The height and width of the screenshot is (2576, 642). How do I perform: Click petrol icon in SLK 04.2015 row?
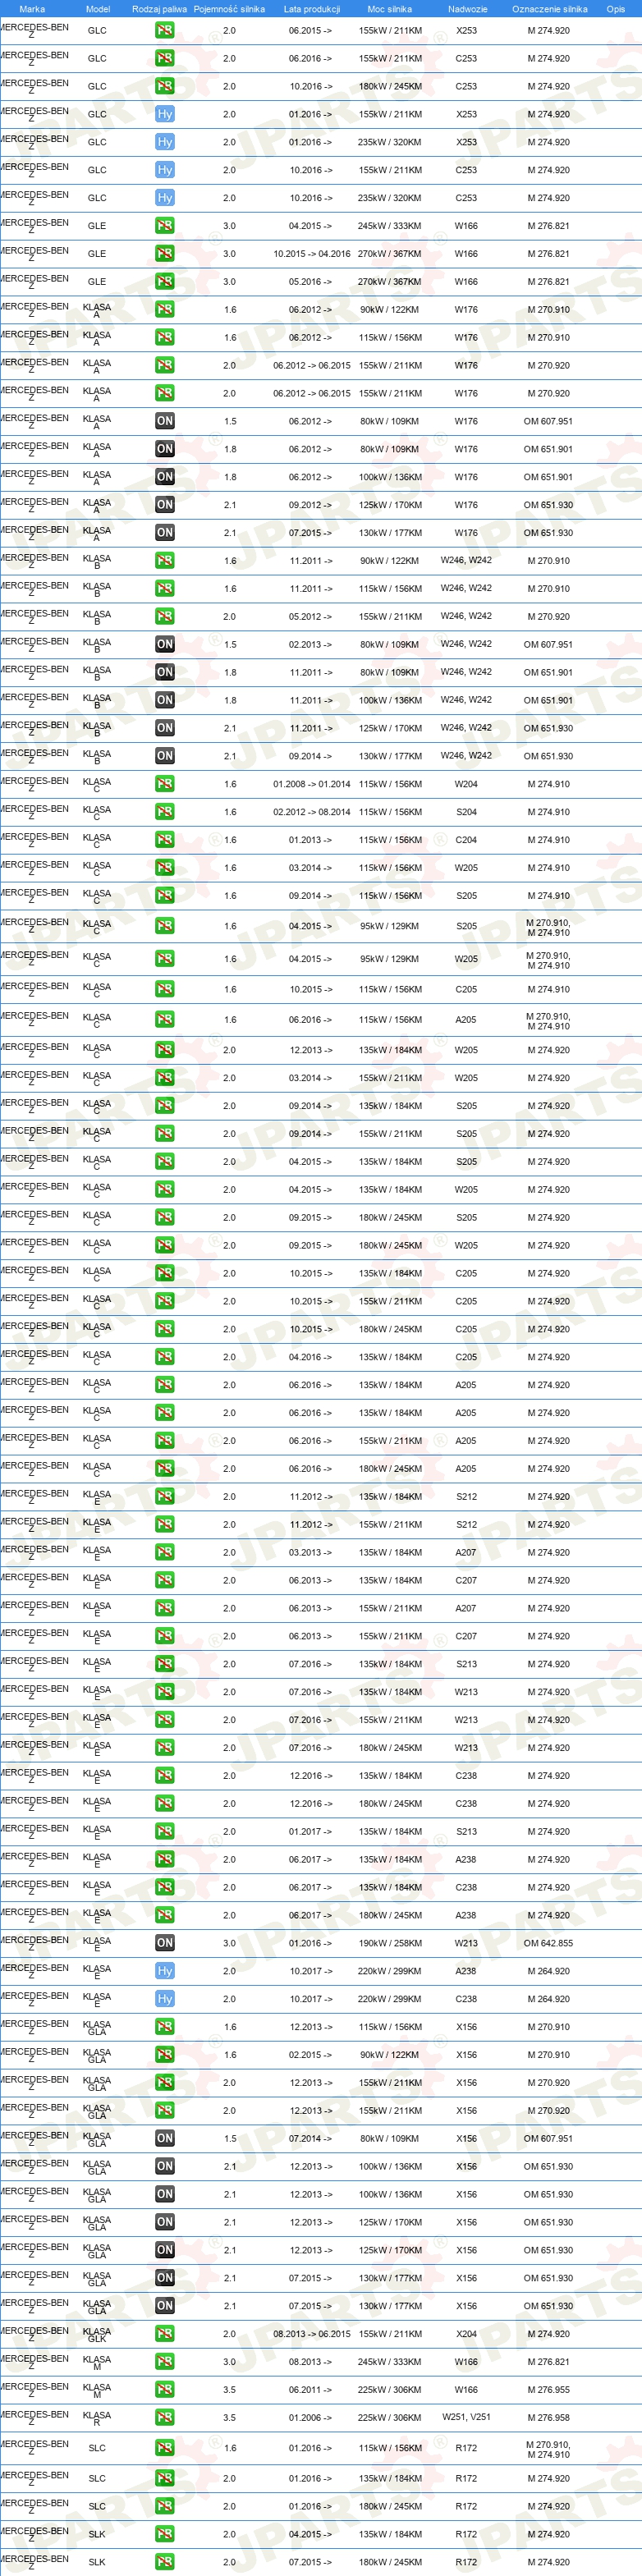[165, 2534]
